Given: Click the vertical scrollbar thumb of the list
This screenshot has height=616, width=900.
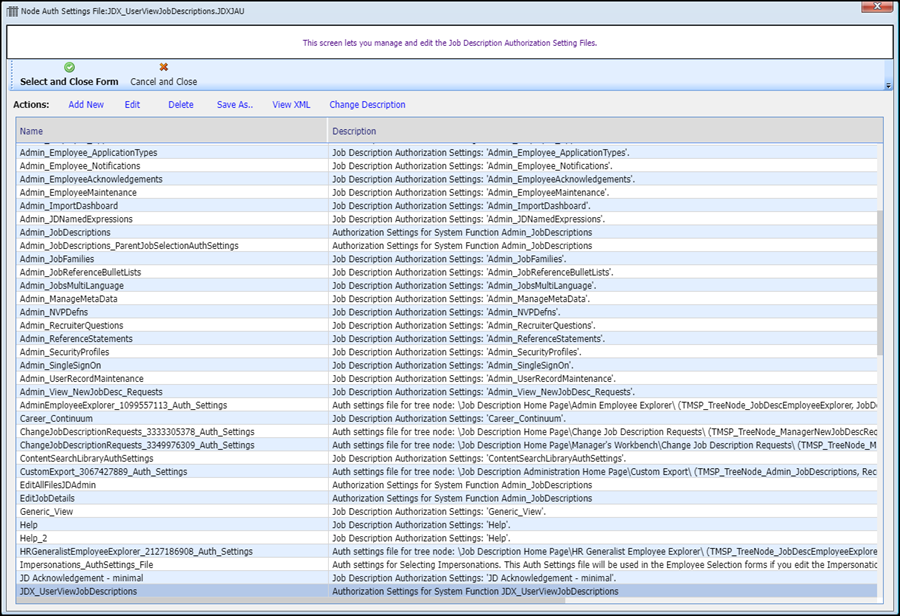Looking at the screenshot, I should 880,283.
